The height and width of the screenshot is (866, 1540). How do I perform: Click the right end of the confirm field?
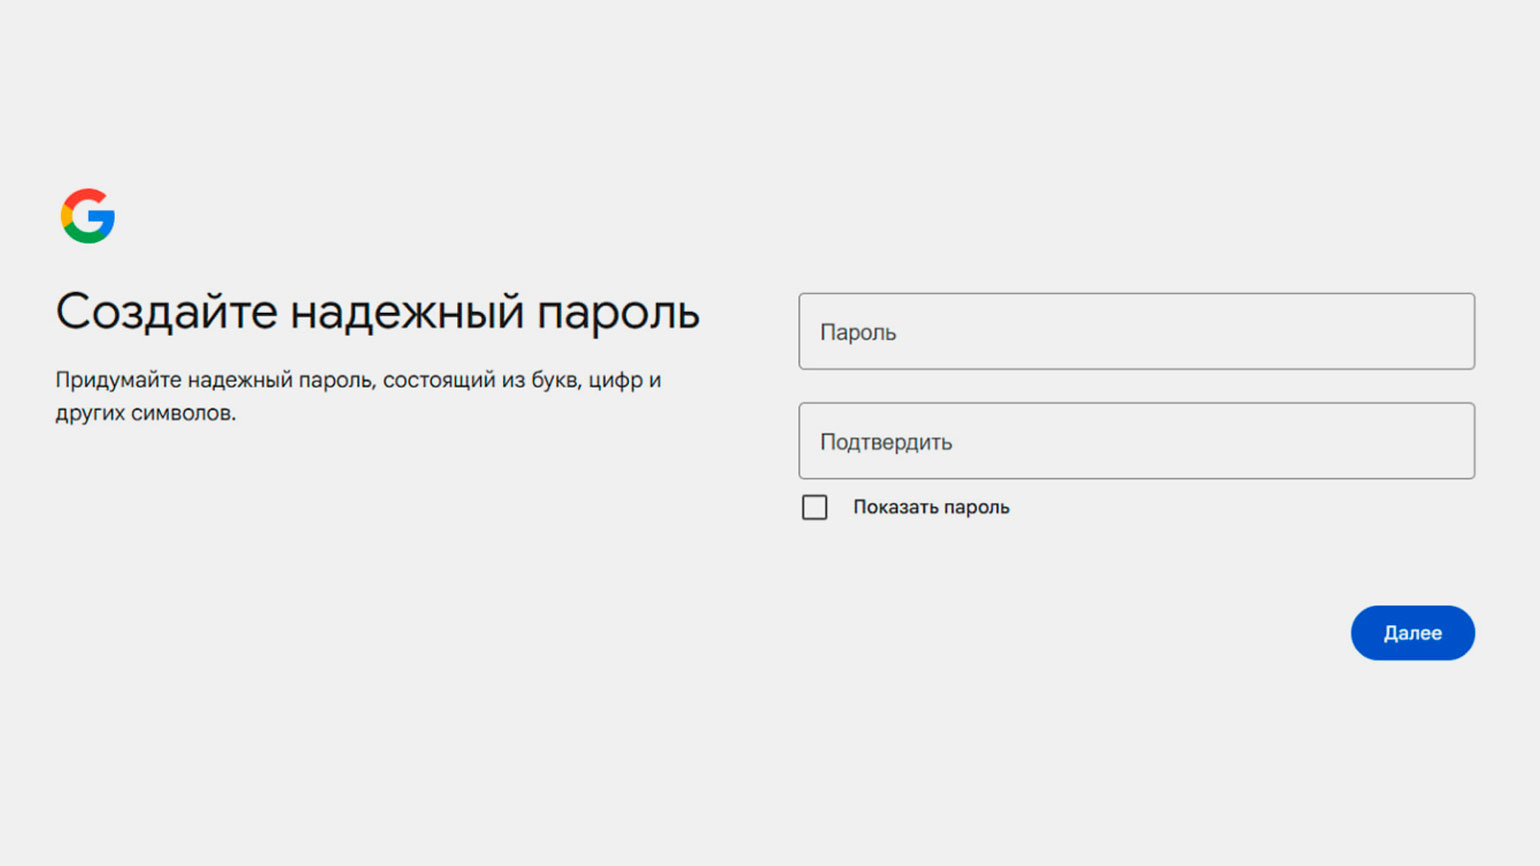click(1440, 441)
